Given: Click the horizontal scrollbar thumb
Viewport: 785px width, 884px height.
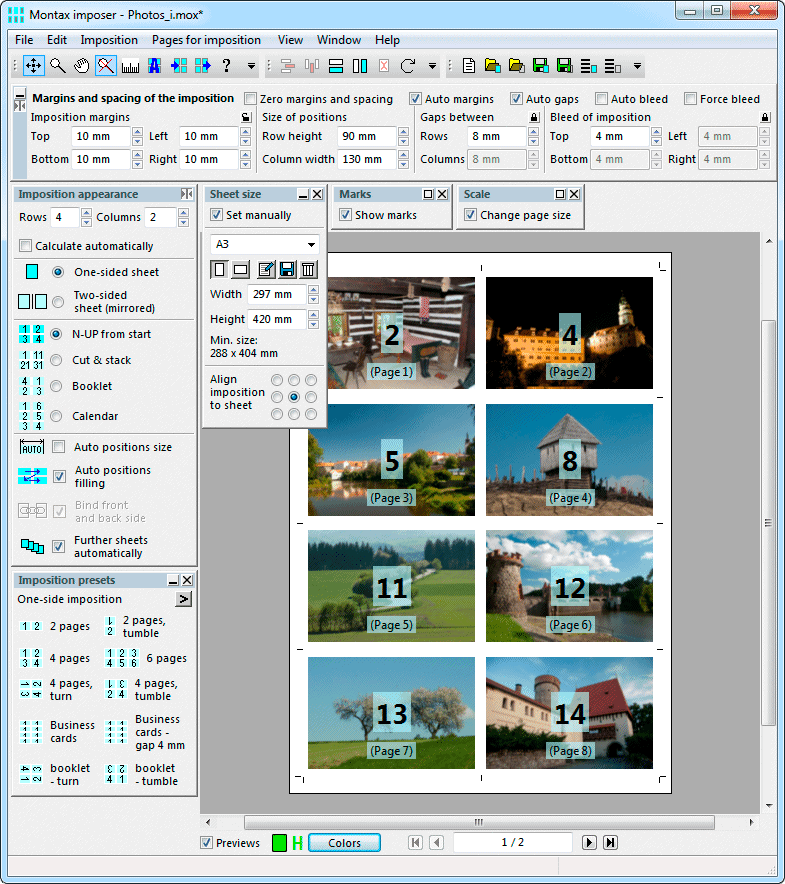Looking at the screenshot, I should point(479,822).
